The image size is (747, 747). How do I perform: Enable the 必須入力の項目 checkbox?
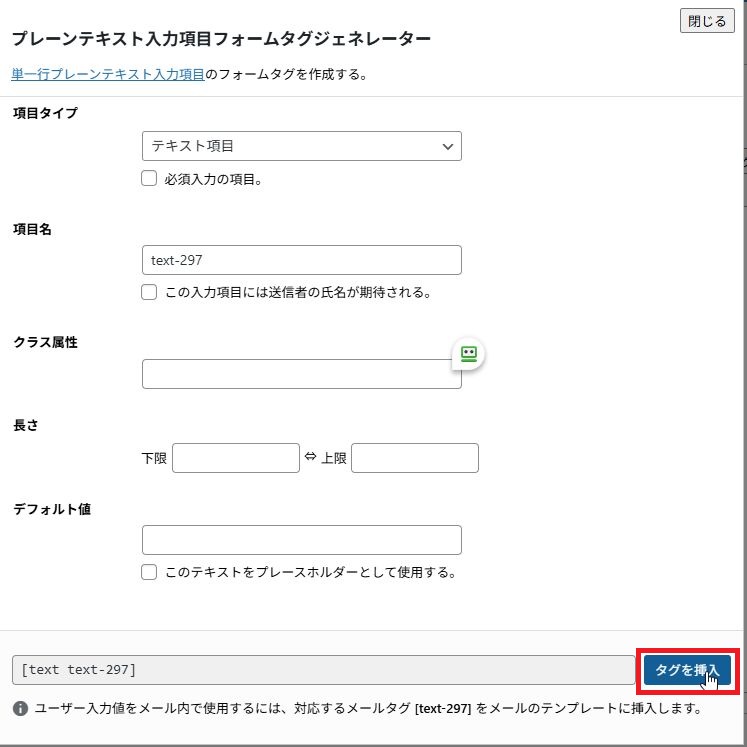[149, 179]
